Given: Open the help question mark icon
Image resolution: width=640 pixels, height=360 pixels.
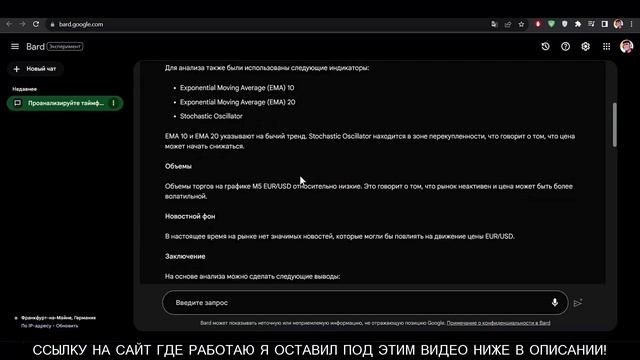Looking at the screenshot, I should (x=565, y=47).
